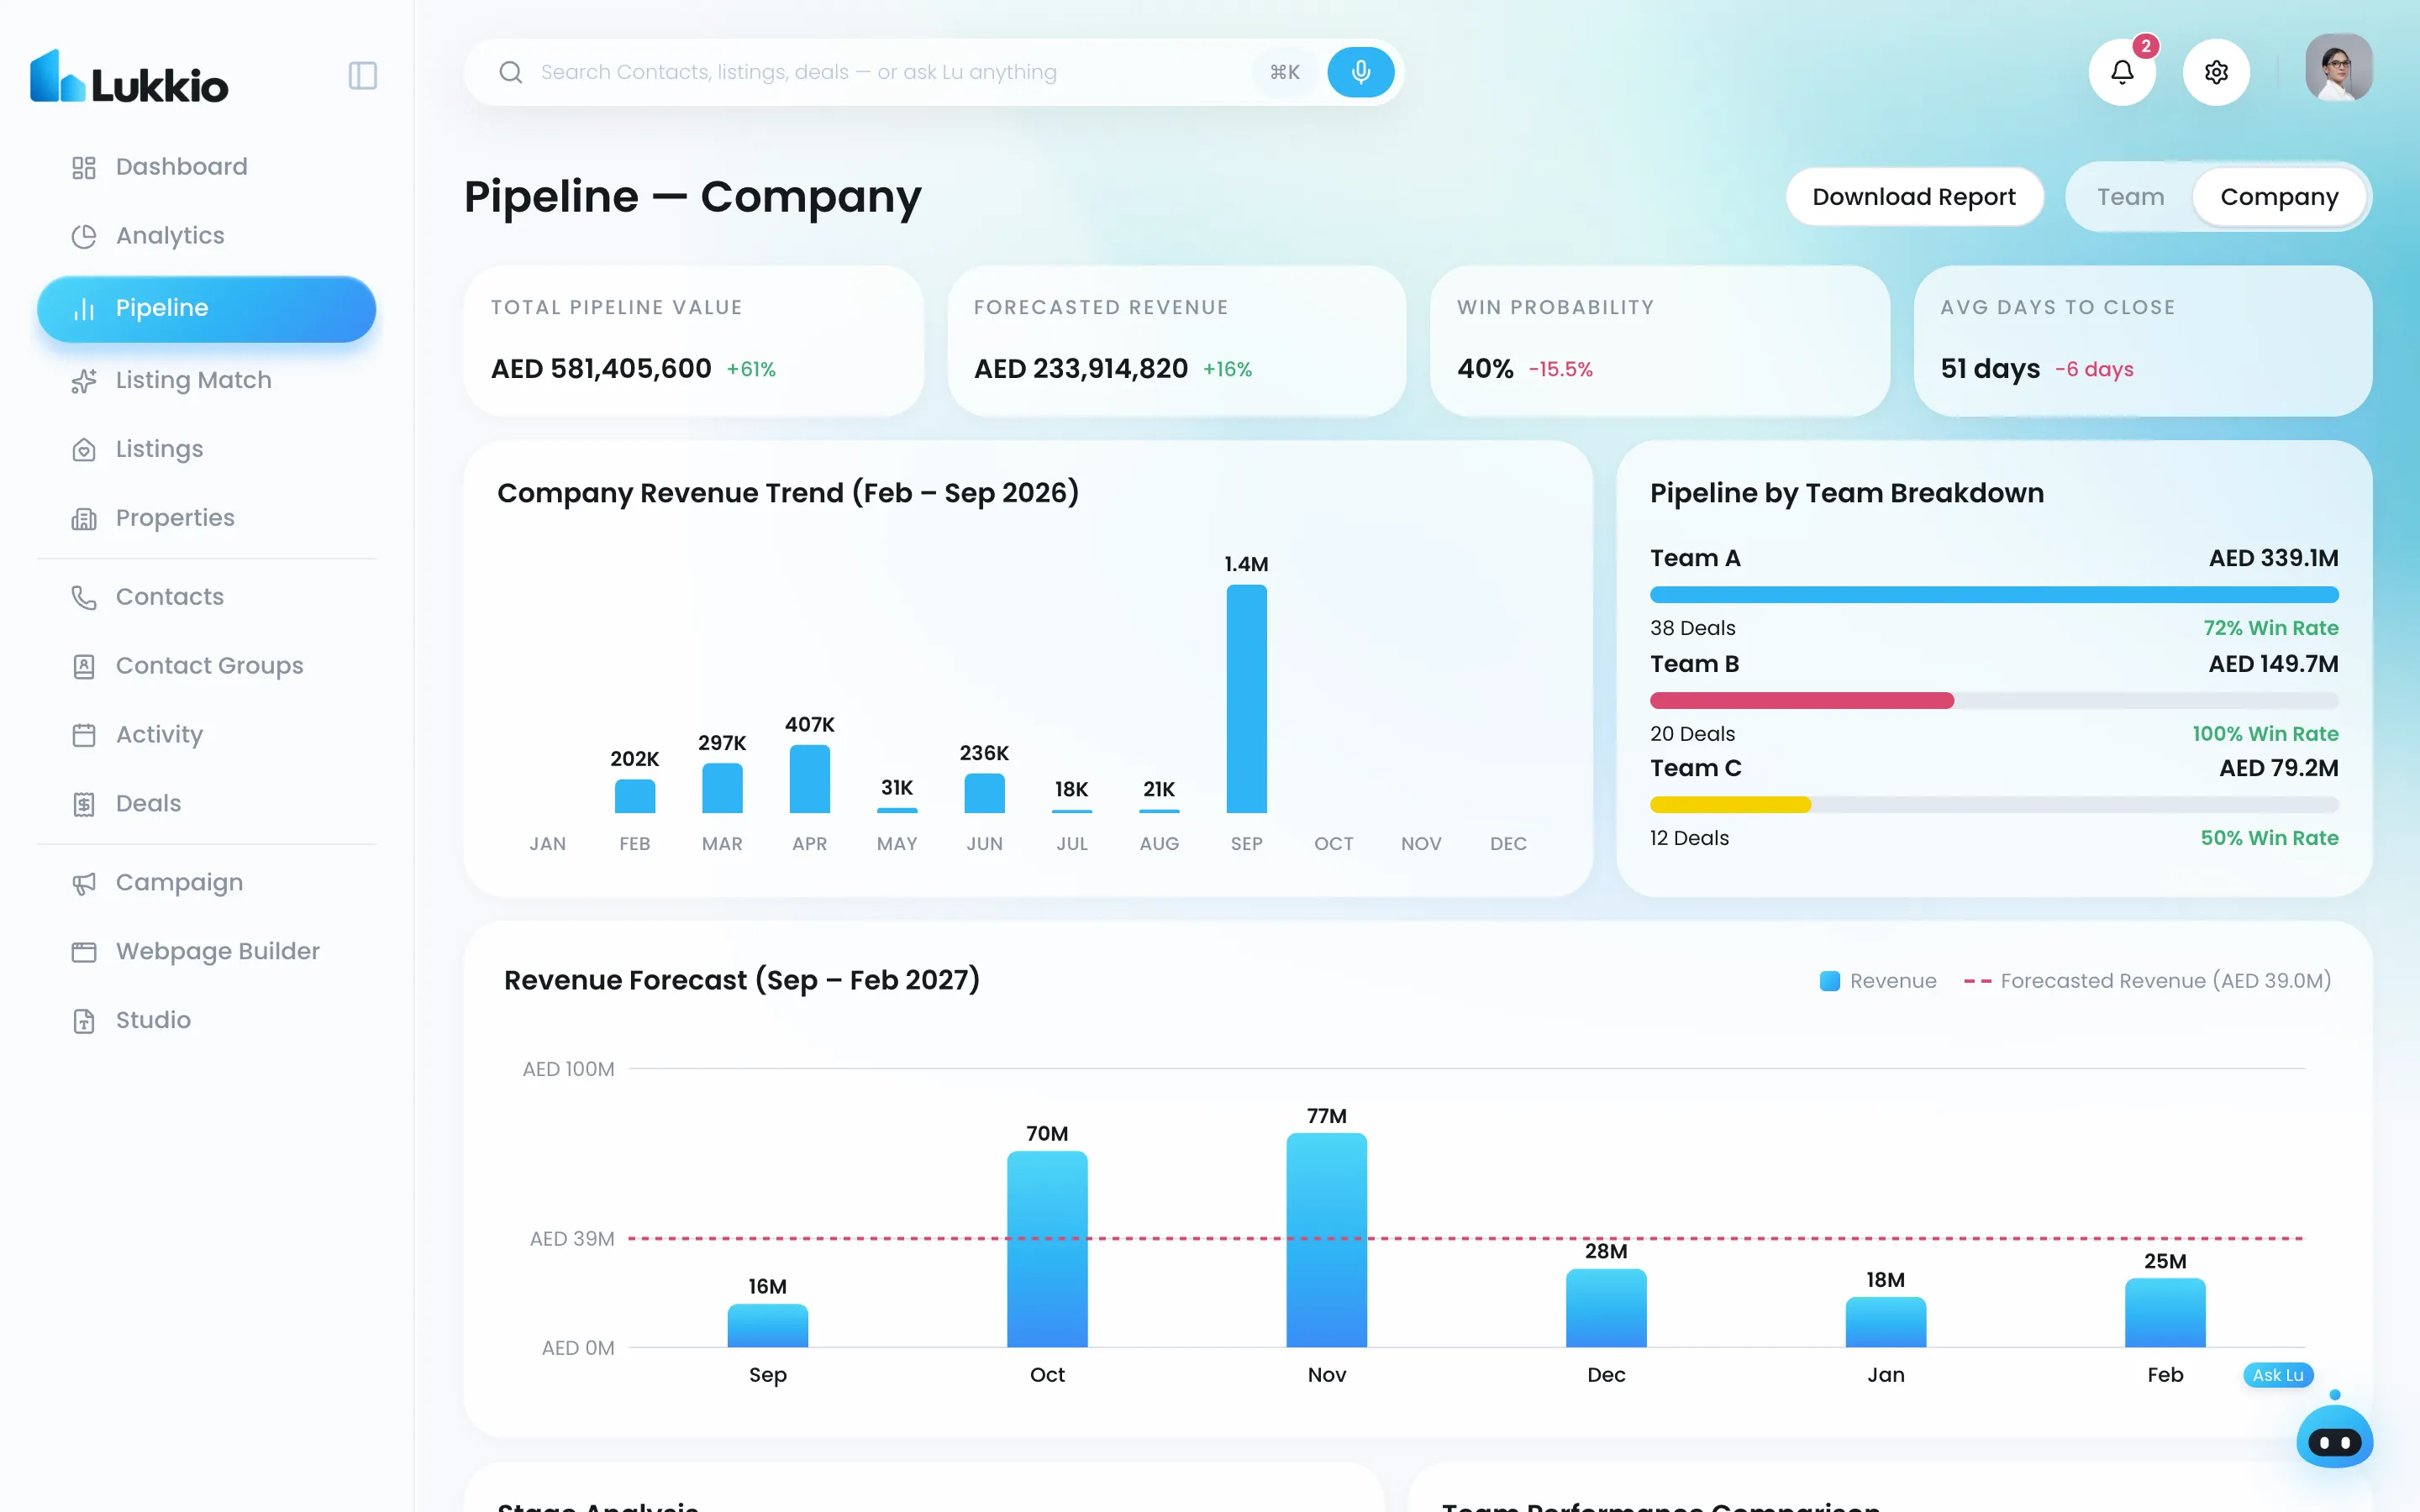The image size is (2420, 1512).
Task: Click the Dec 28M forecast bar
Action: [x=1606, y=1308]
